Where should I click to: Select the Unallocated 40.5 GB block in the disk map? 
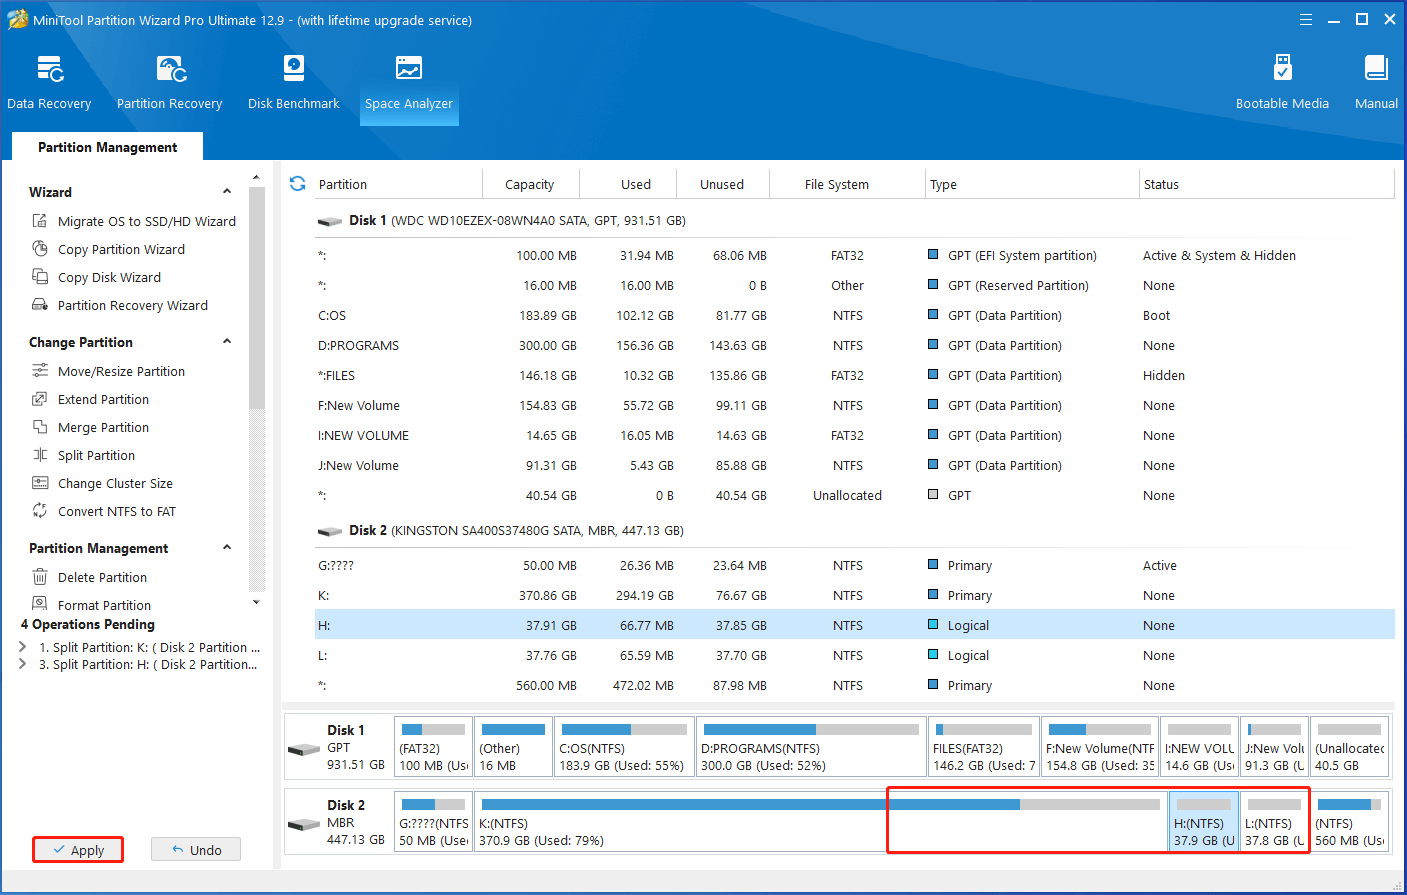[1349, 747]
